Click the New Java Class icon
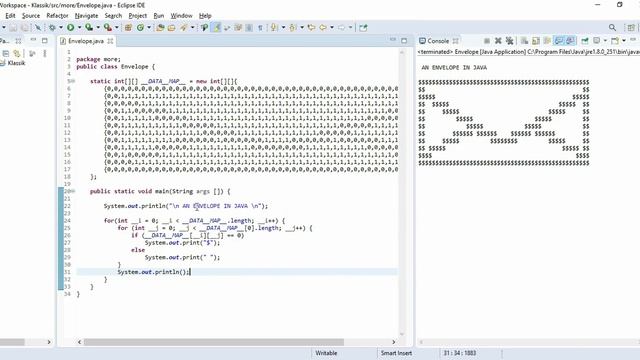640x360 pixels. click(140, 28)
